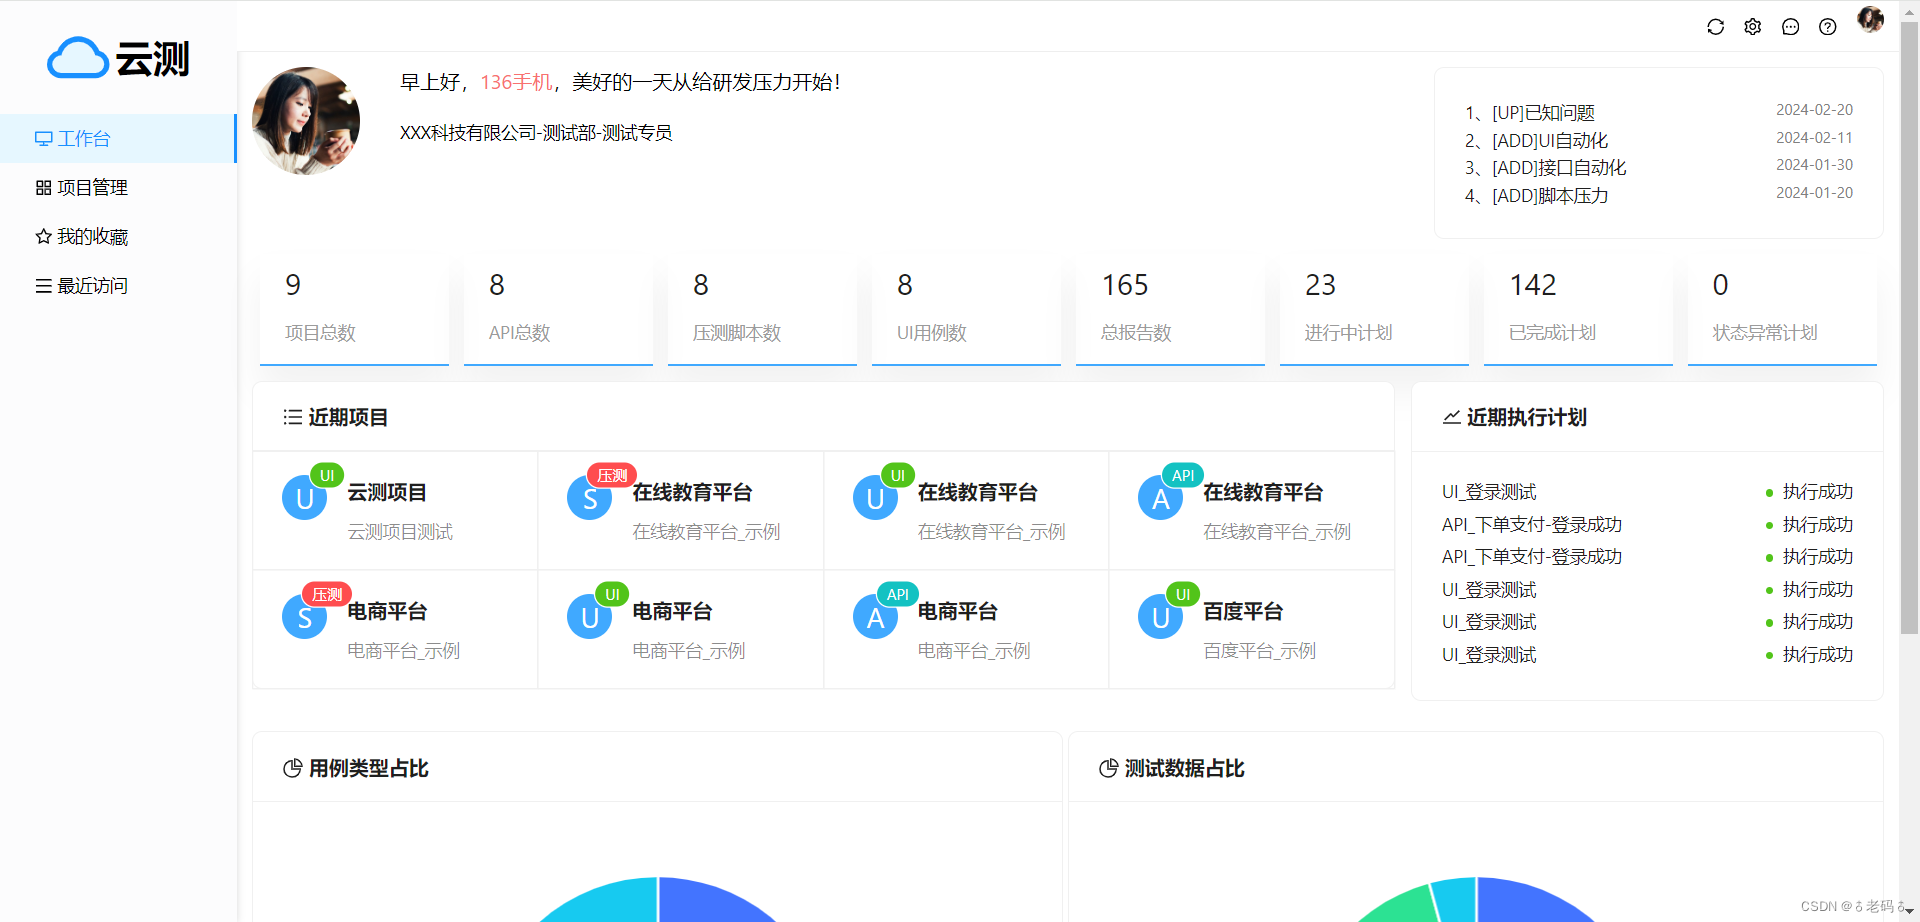Image resolution: width=1920 pixels, height=922 pixels.
Task: Click the pie icon next to 用例类型占比
Action: pyautogui.click(x=292, y=768)
